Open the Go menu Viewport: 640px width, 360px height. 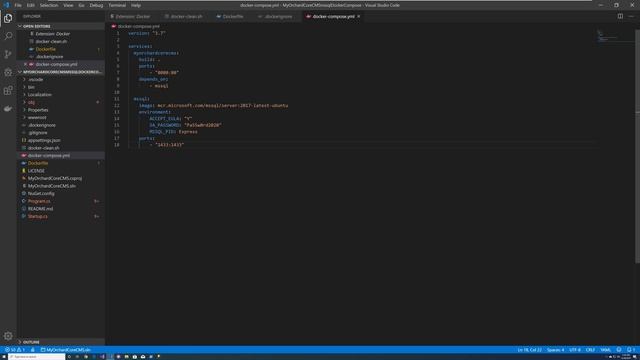(82, 5)
